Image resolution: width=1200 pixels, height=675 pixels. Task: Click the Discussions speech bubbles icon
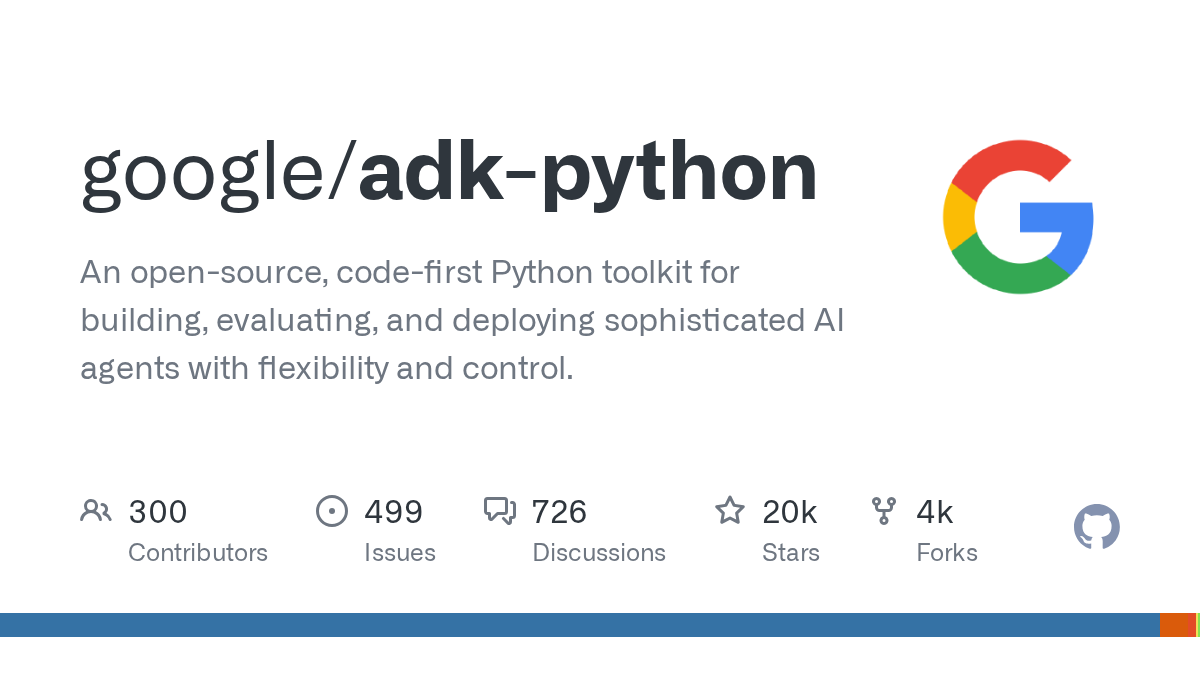[x=500, y=511]
